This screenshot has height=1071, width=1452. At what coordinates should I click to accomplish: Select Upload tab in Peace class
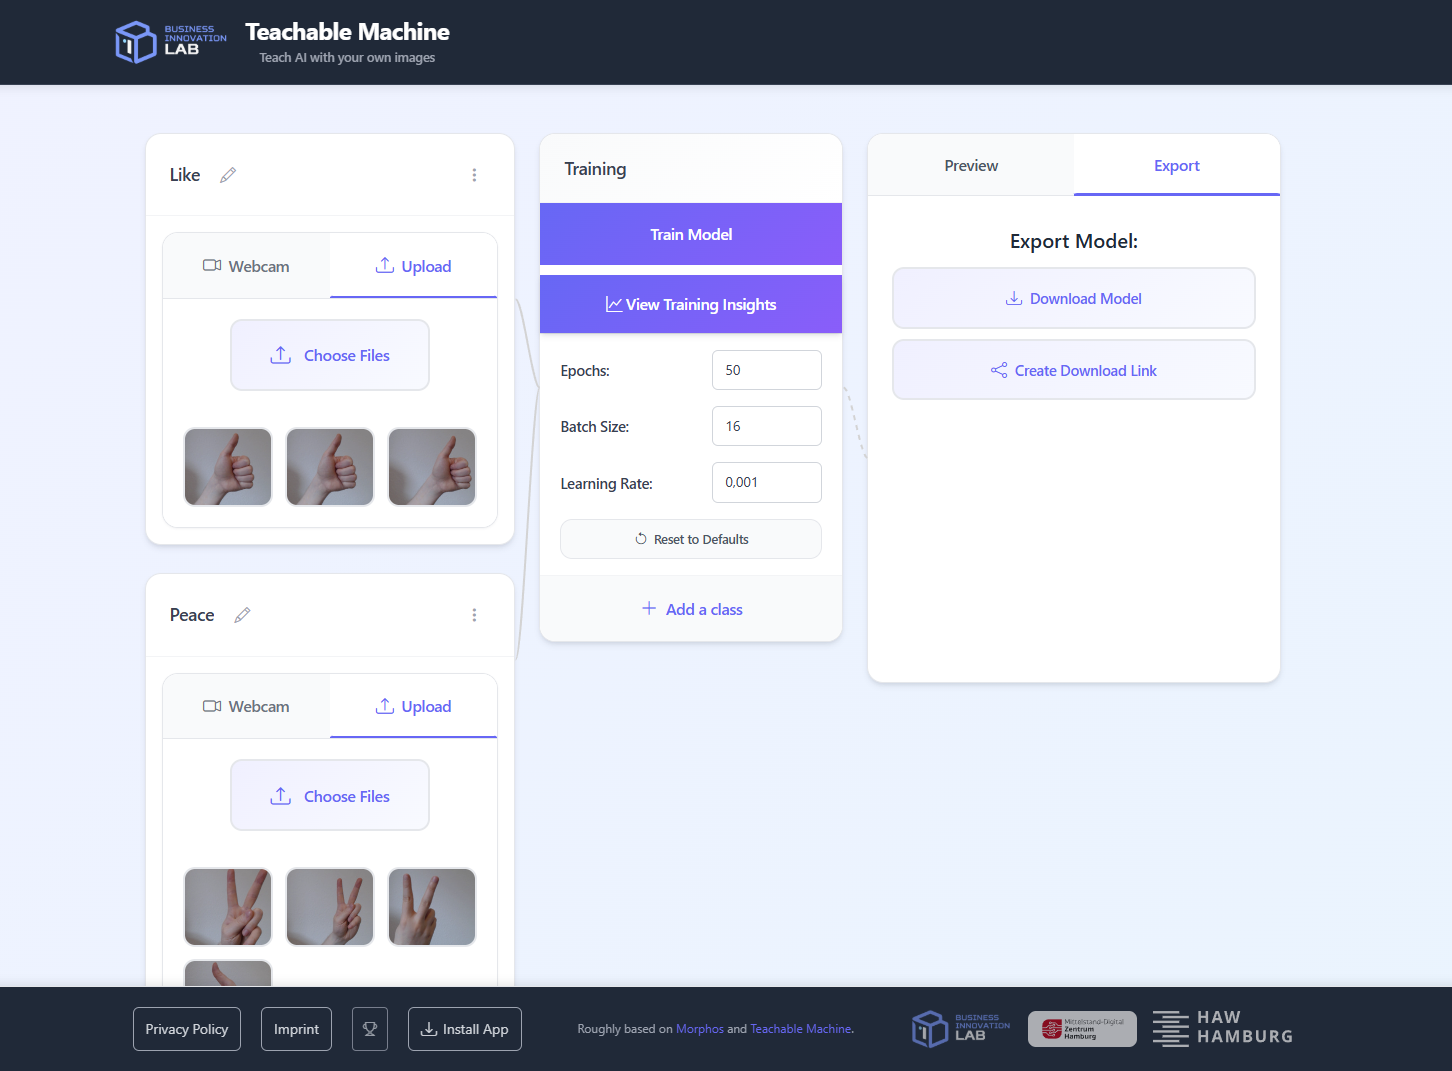(413, 706)
